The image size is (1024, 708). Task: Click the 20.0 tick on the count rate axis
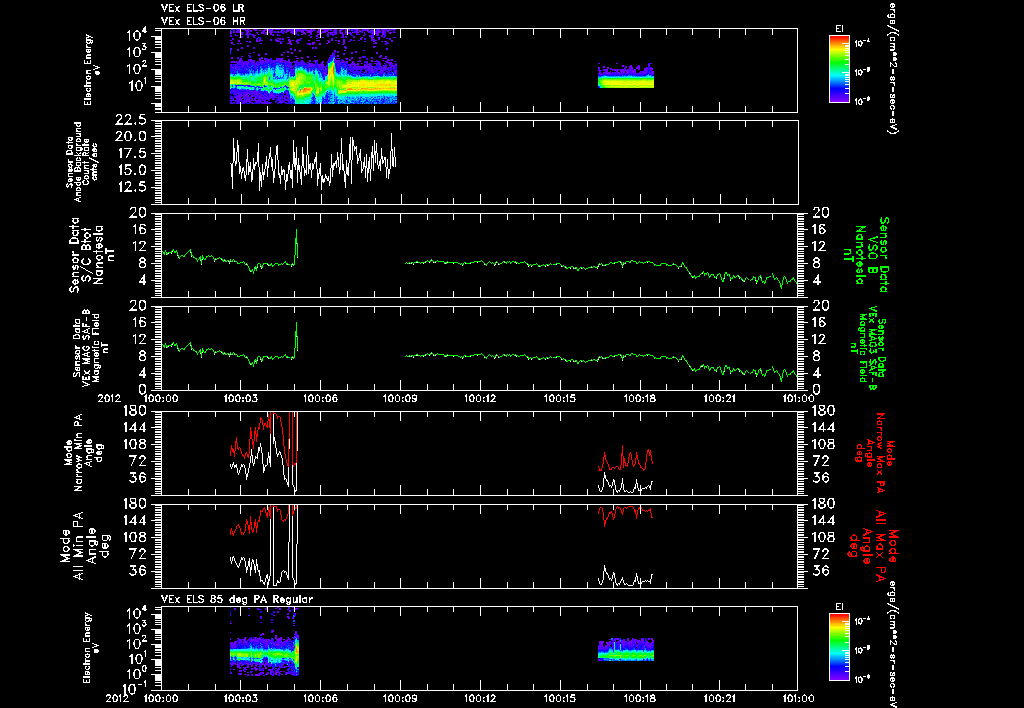coord(130,136)
